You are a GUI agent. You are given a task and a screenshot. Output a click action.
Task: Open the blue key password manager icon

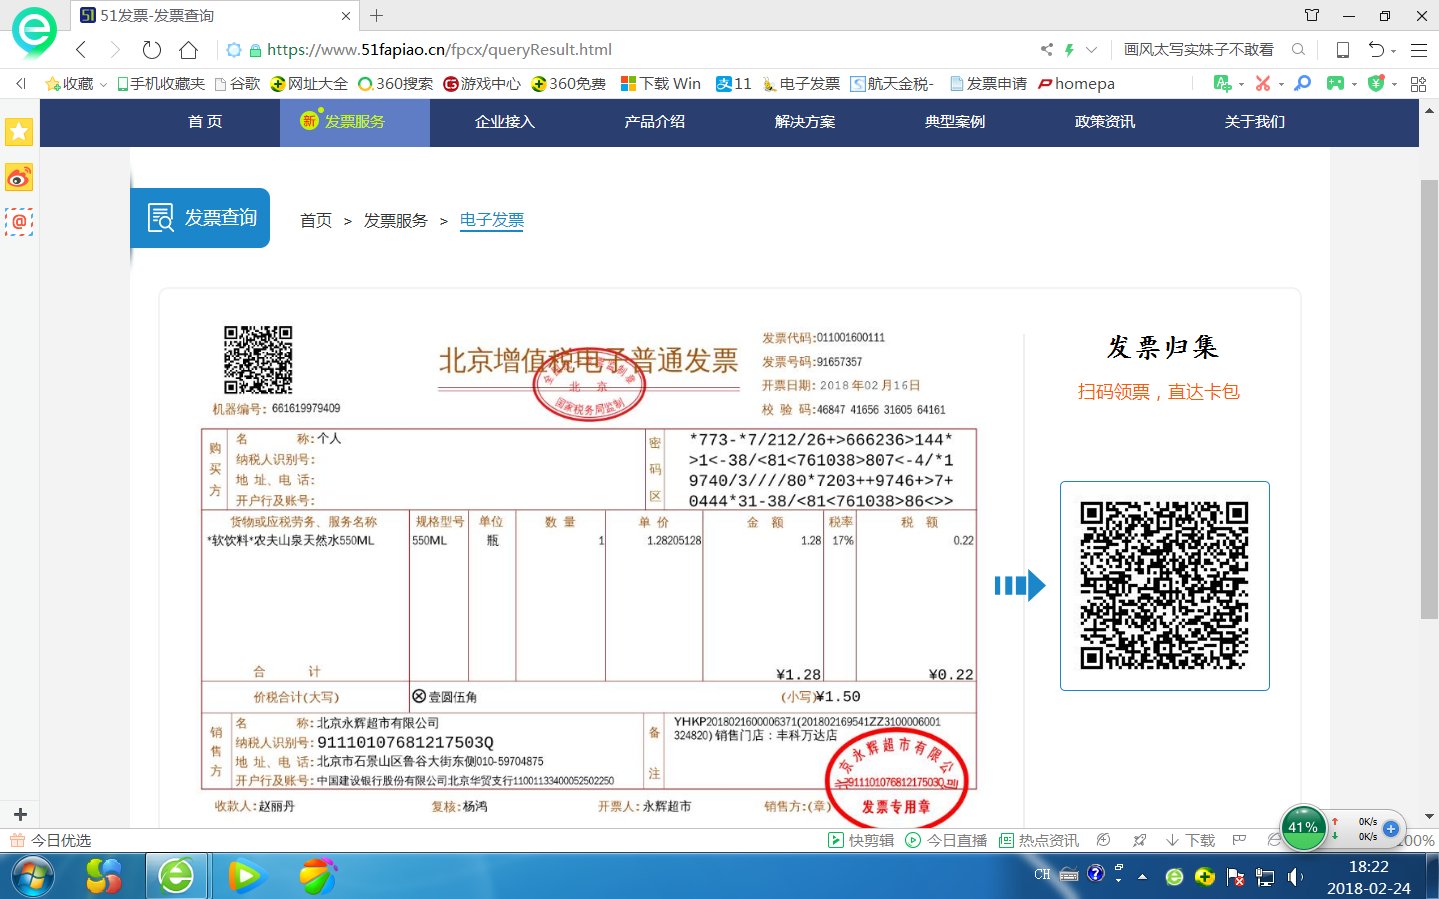click(x=1301, y=83)
